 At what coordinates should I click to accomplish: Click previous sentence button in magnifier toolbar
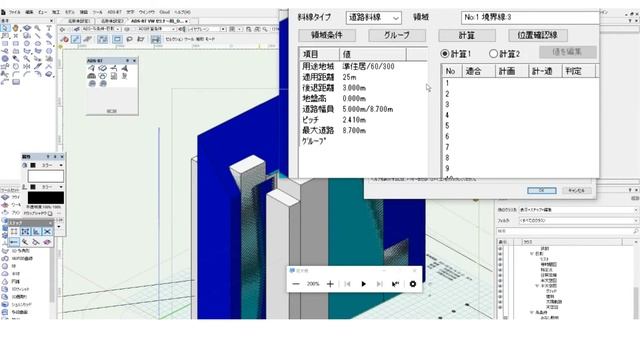(347, 284)
